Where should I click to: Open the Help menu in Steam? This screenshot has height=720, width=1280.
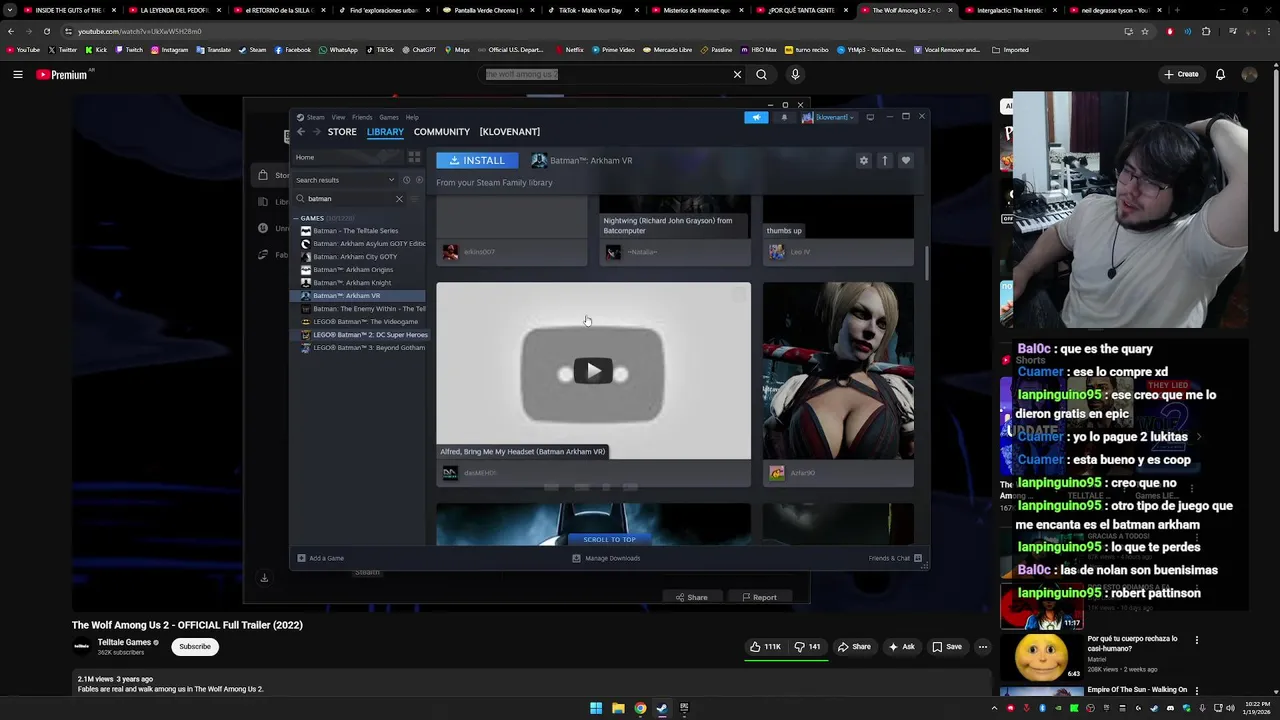[412, 117]
